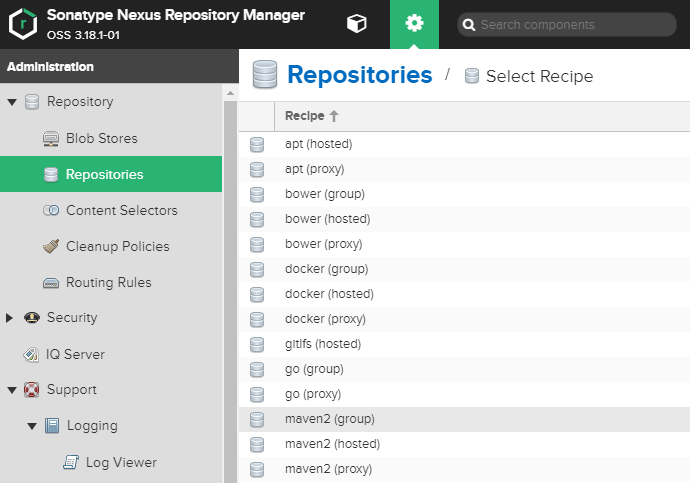Click the Routing Rules icon
The height and width of the screenshot is (483, 690).
[x=51, y=282]
